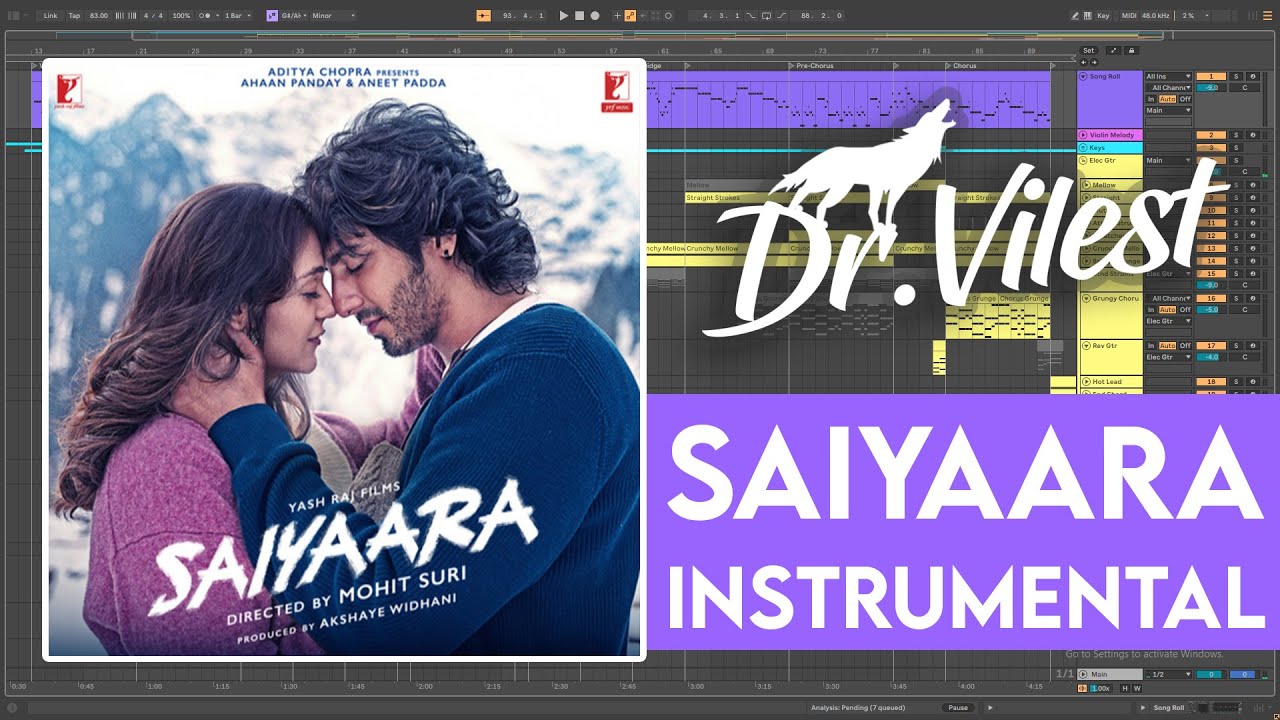
Task: Toggle the Loop switch icon
Action: coord(766,16)
